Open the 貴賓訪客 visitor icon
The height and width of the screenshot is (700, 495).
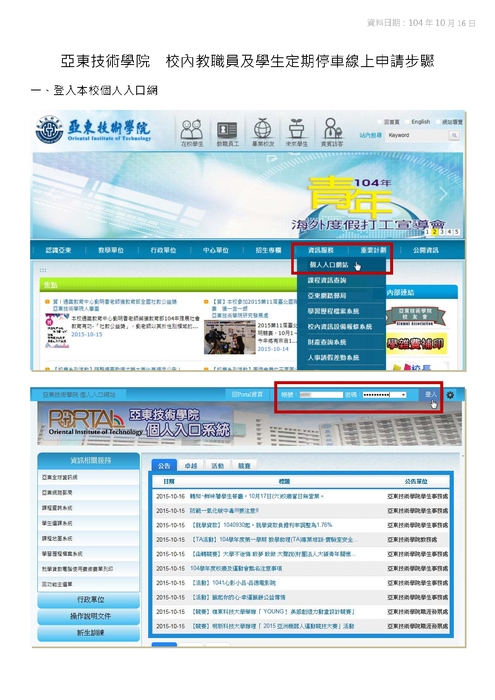tap(332, 133)
